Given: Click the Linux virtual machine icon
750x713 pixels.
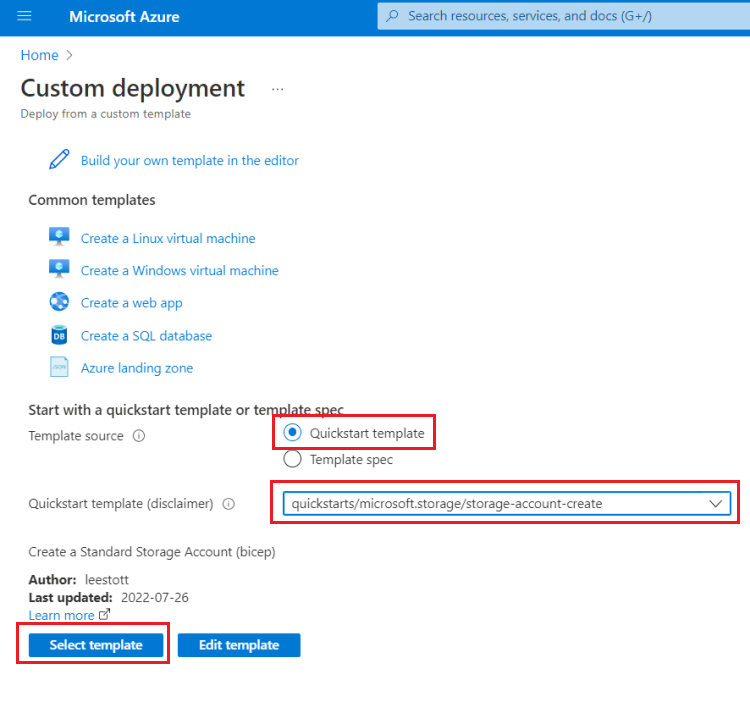Looking at the screenshot, I should (x=59, y=237).
